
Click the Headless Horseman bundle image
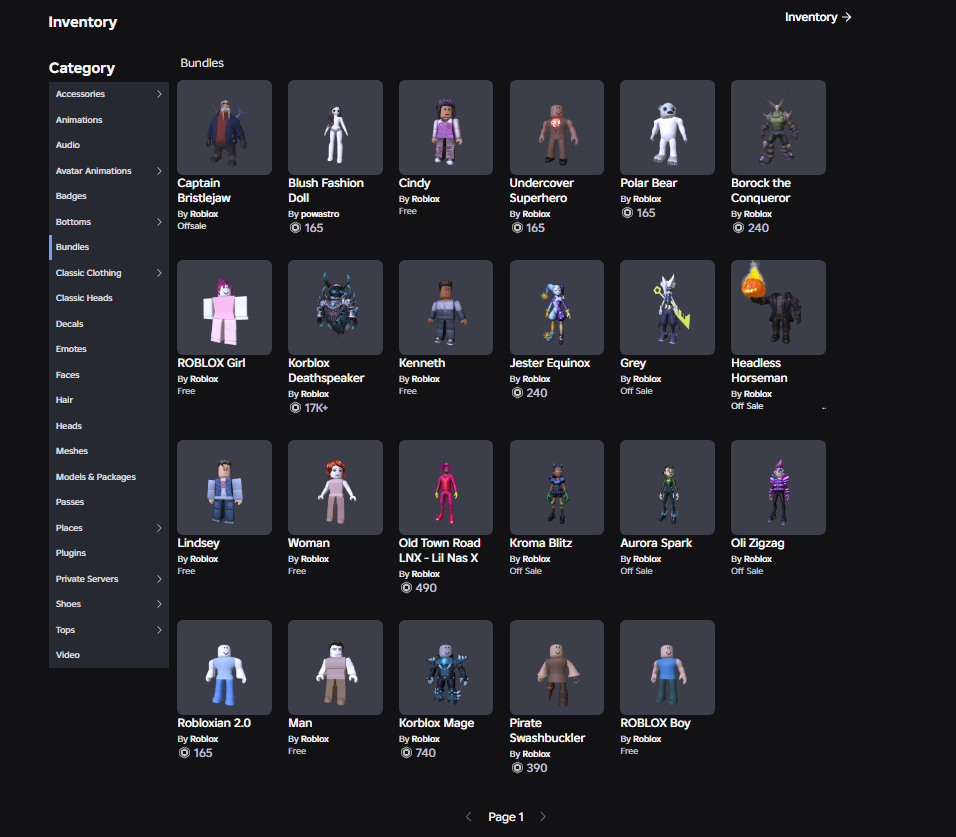[778, 307]
